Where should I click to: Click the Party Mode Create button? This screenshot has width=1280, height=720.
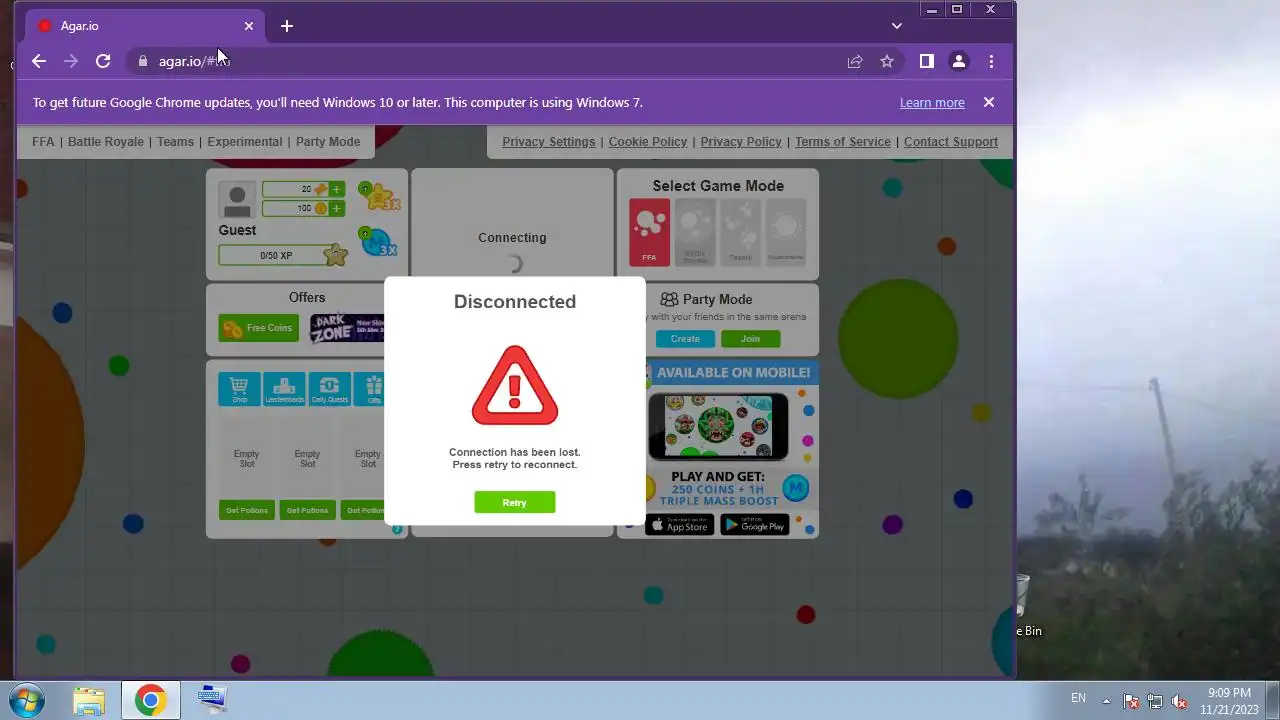tap(685, 339)
